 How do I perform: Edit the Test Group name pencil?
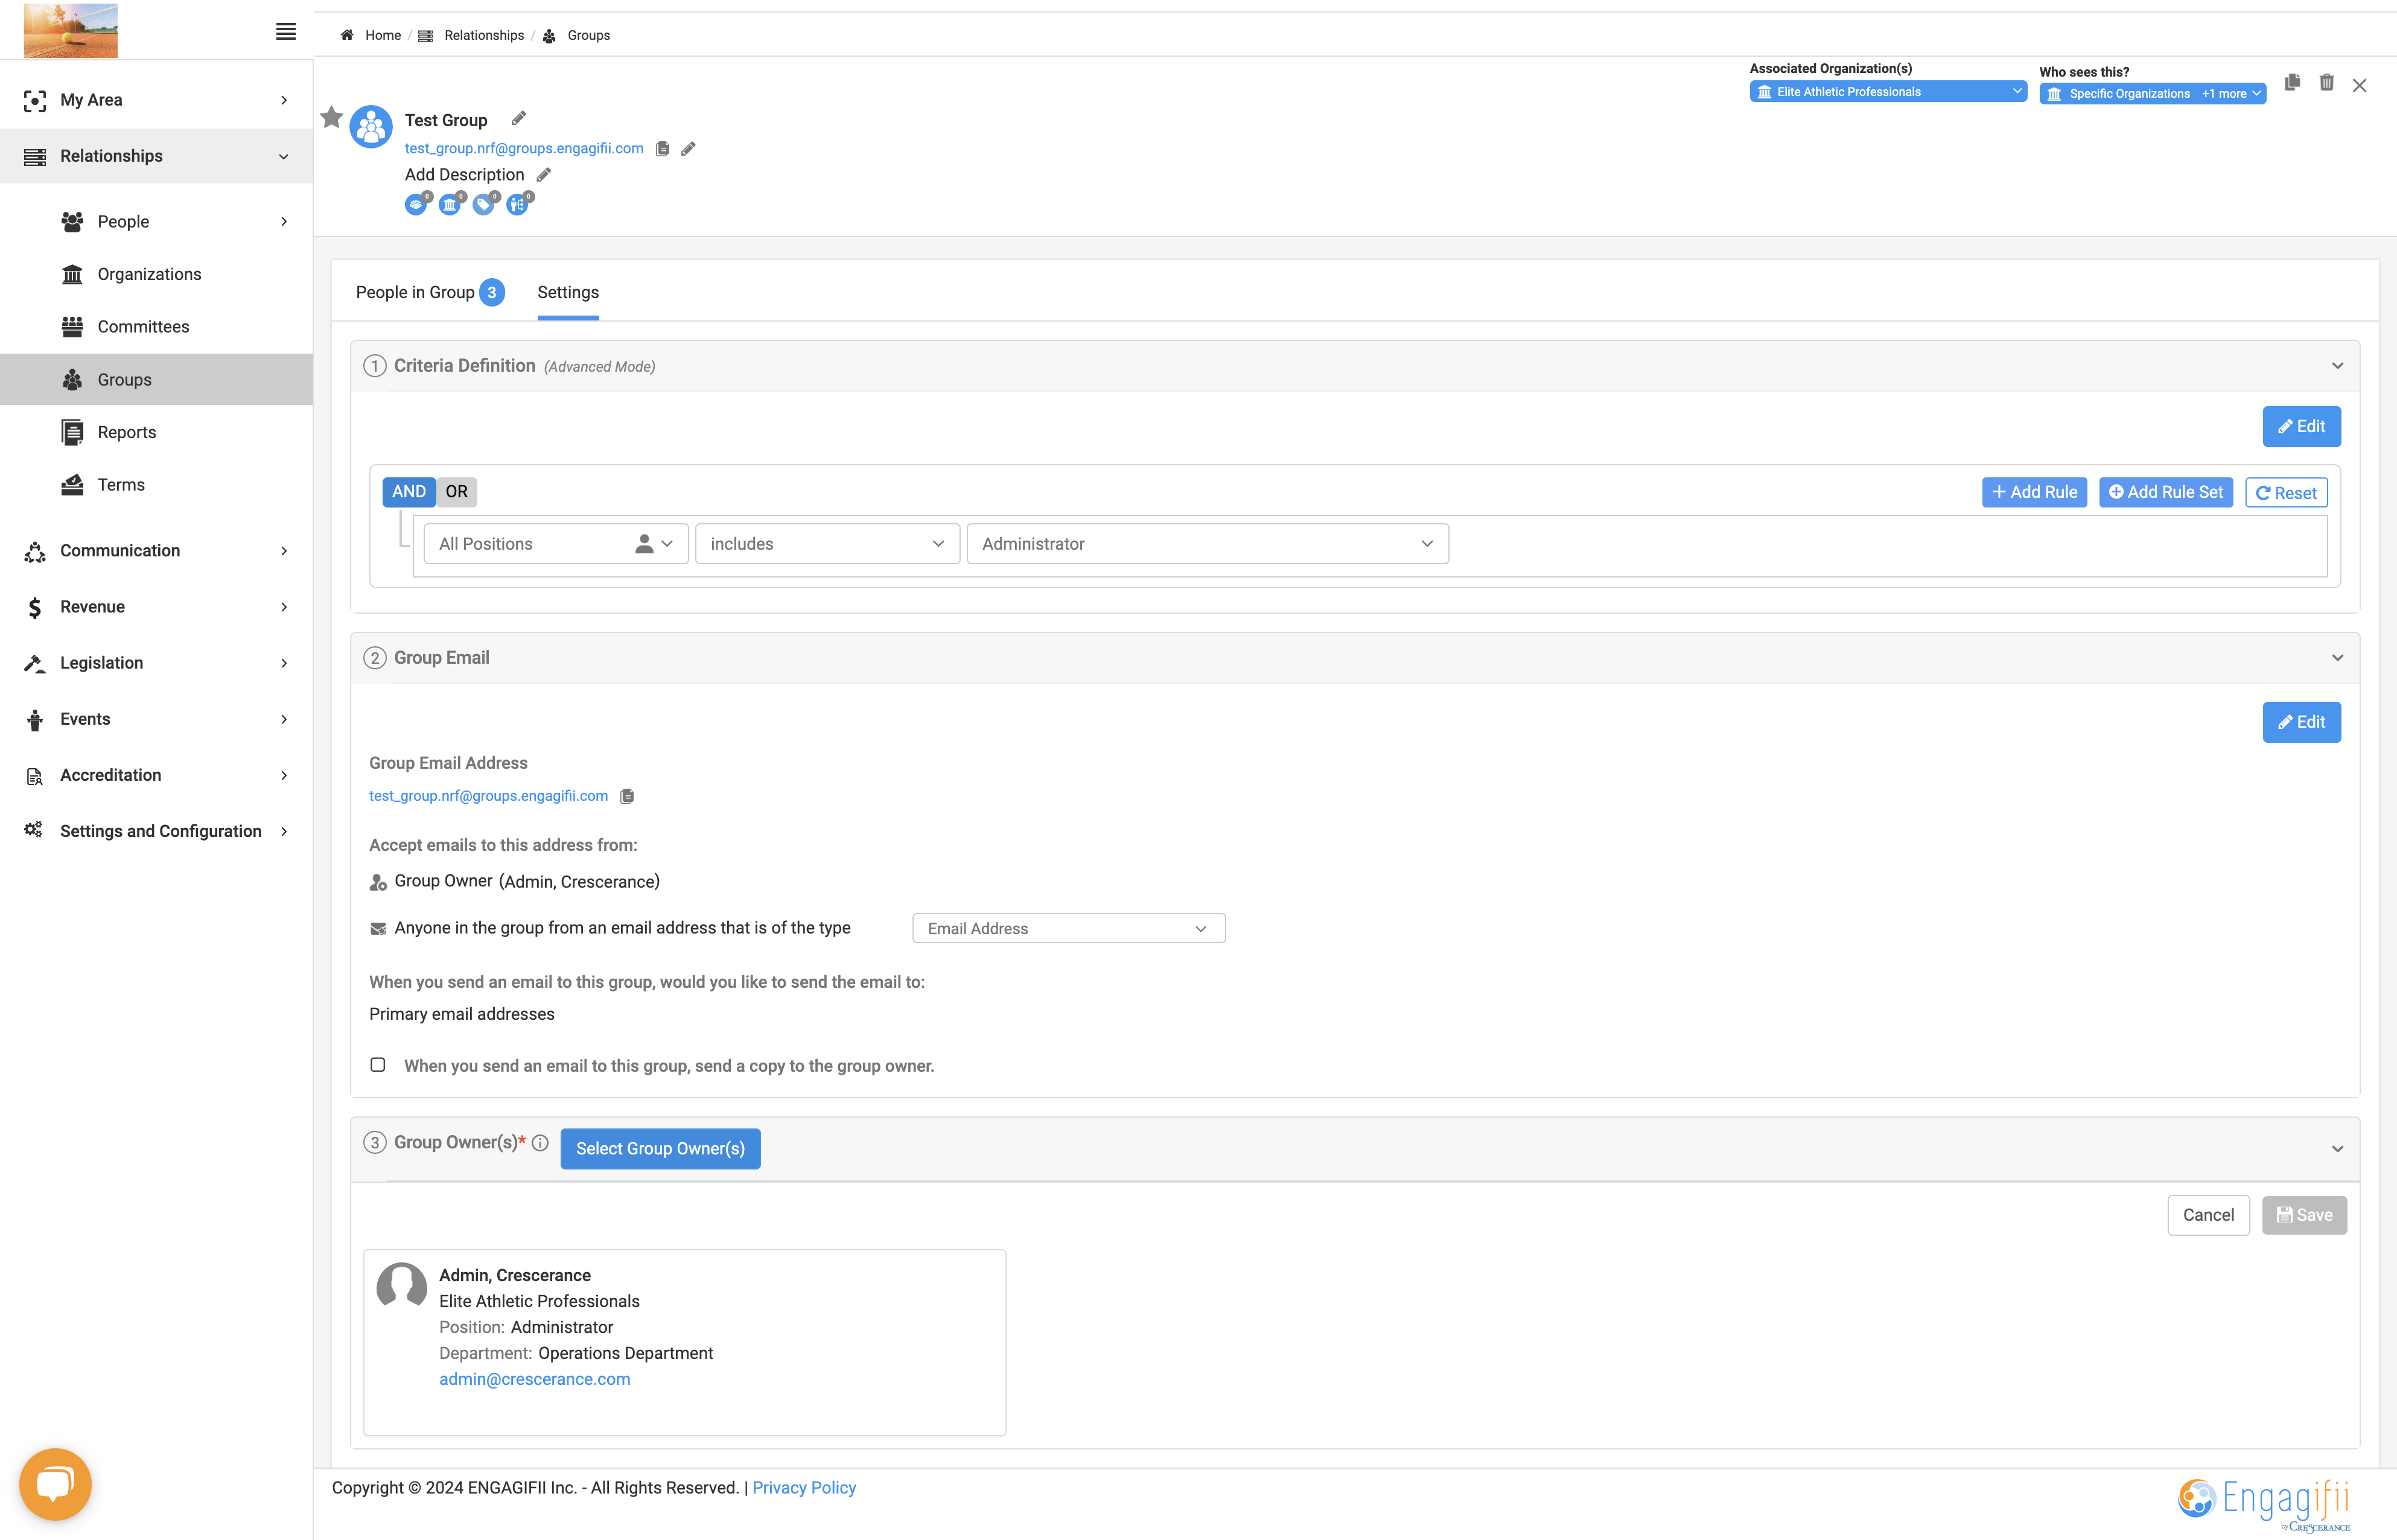pos(518,119)
